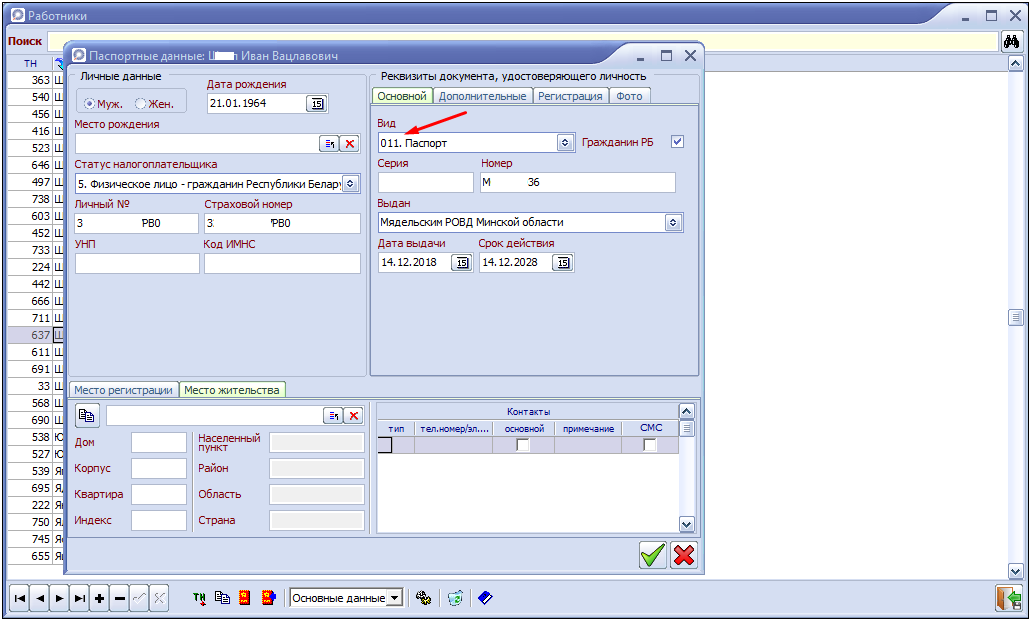Viewport: 1031px width, 621px height.
Task: Open the Выдан issuing authority dropdown
Action: coord(673,222)
